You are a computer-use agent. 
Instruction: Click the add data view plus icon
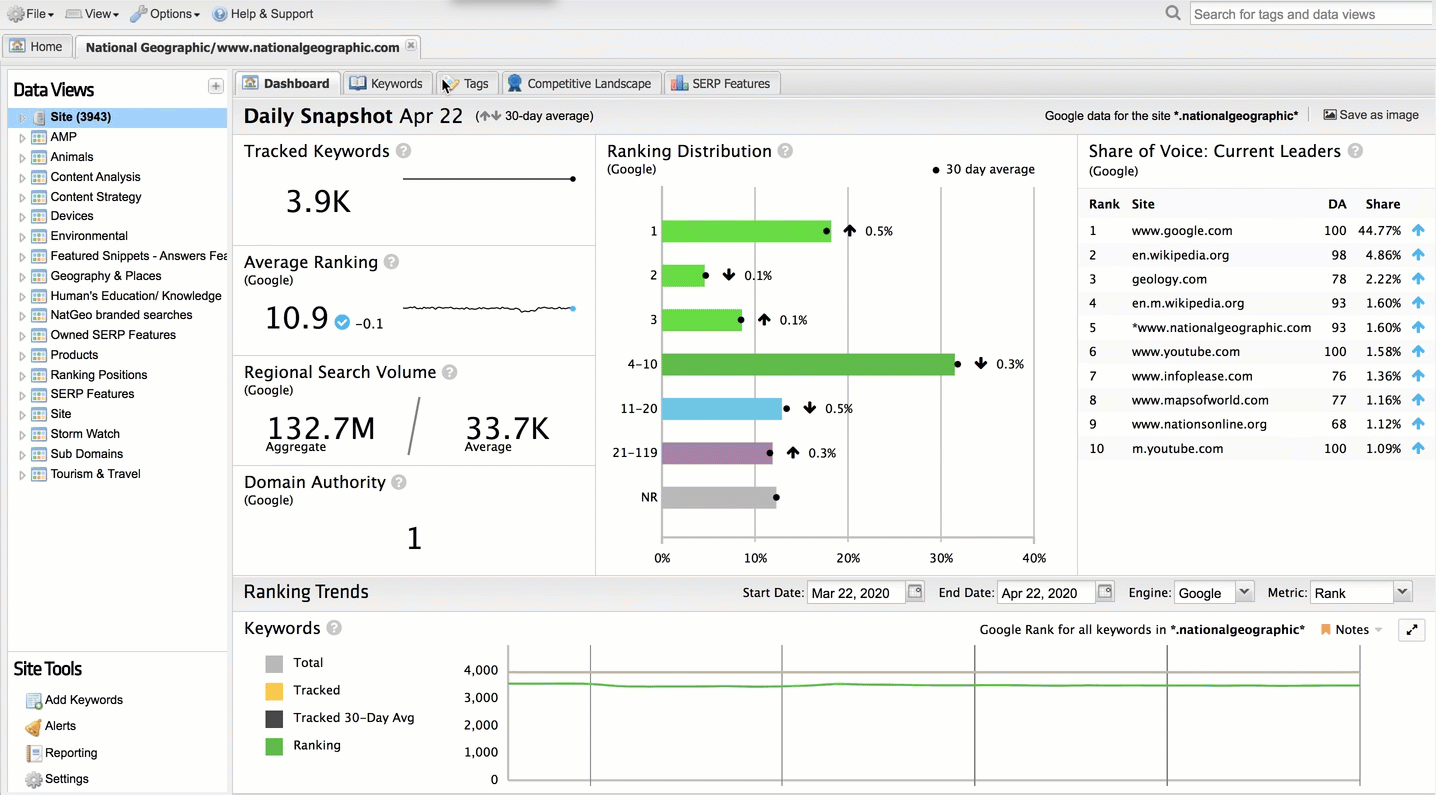tap(215, 87)
